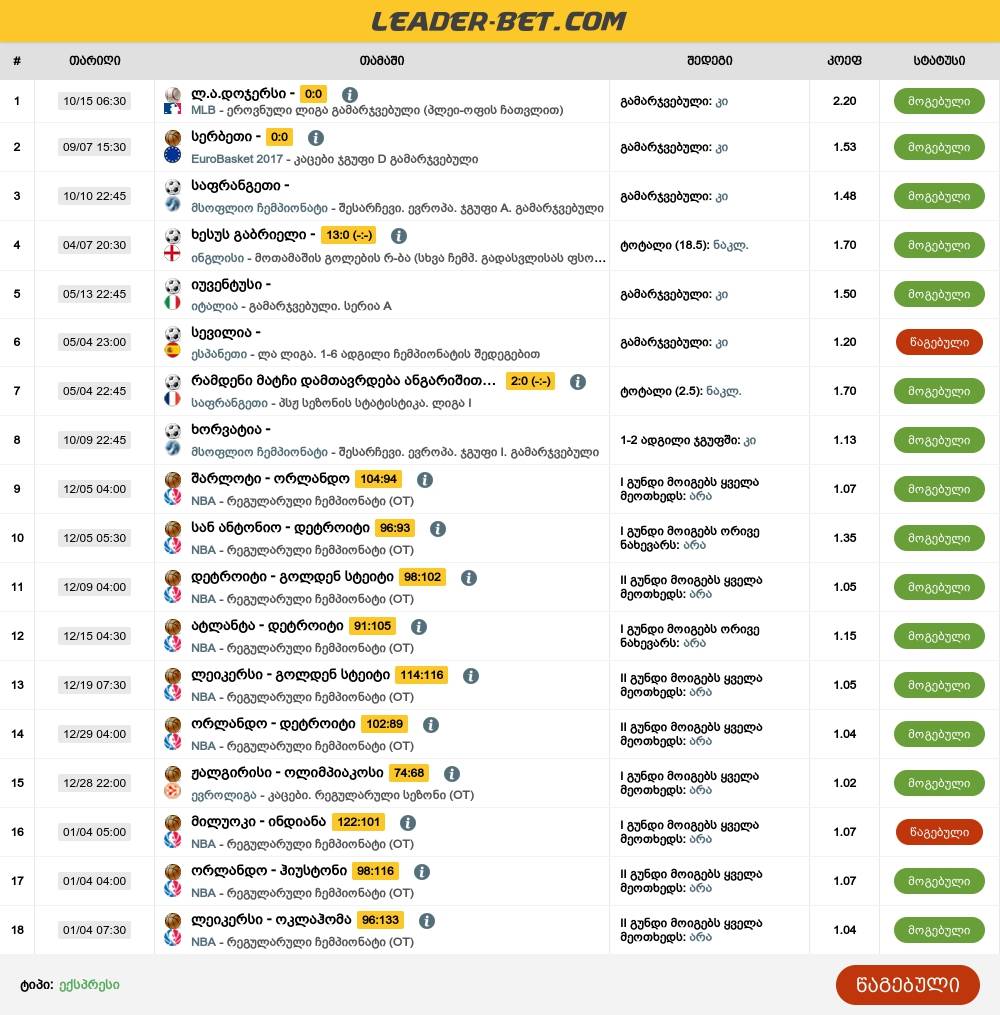Click მოგებული status in იუვენტუსი row
1000x1015 pixels.
point(939,294)
